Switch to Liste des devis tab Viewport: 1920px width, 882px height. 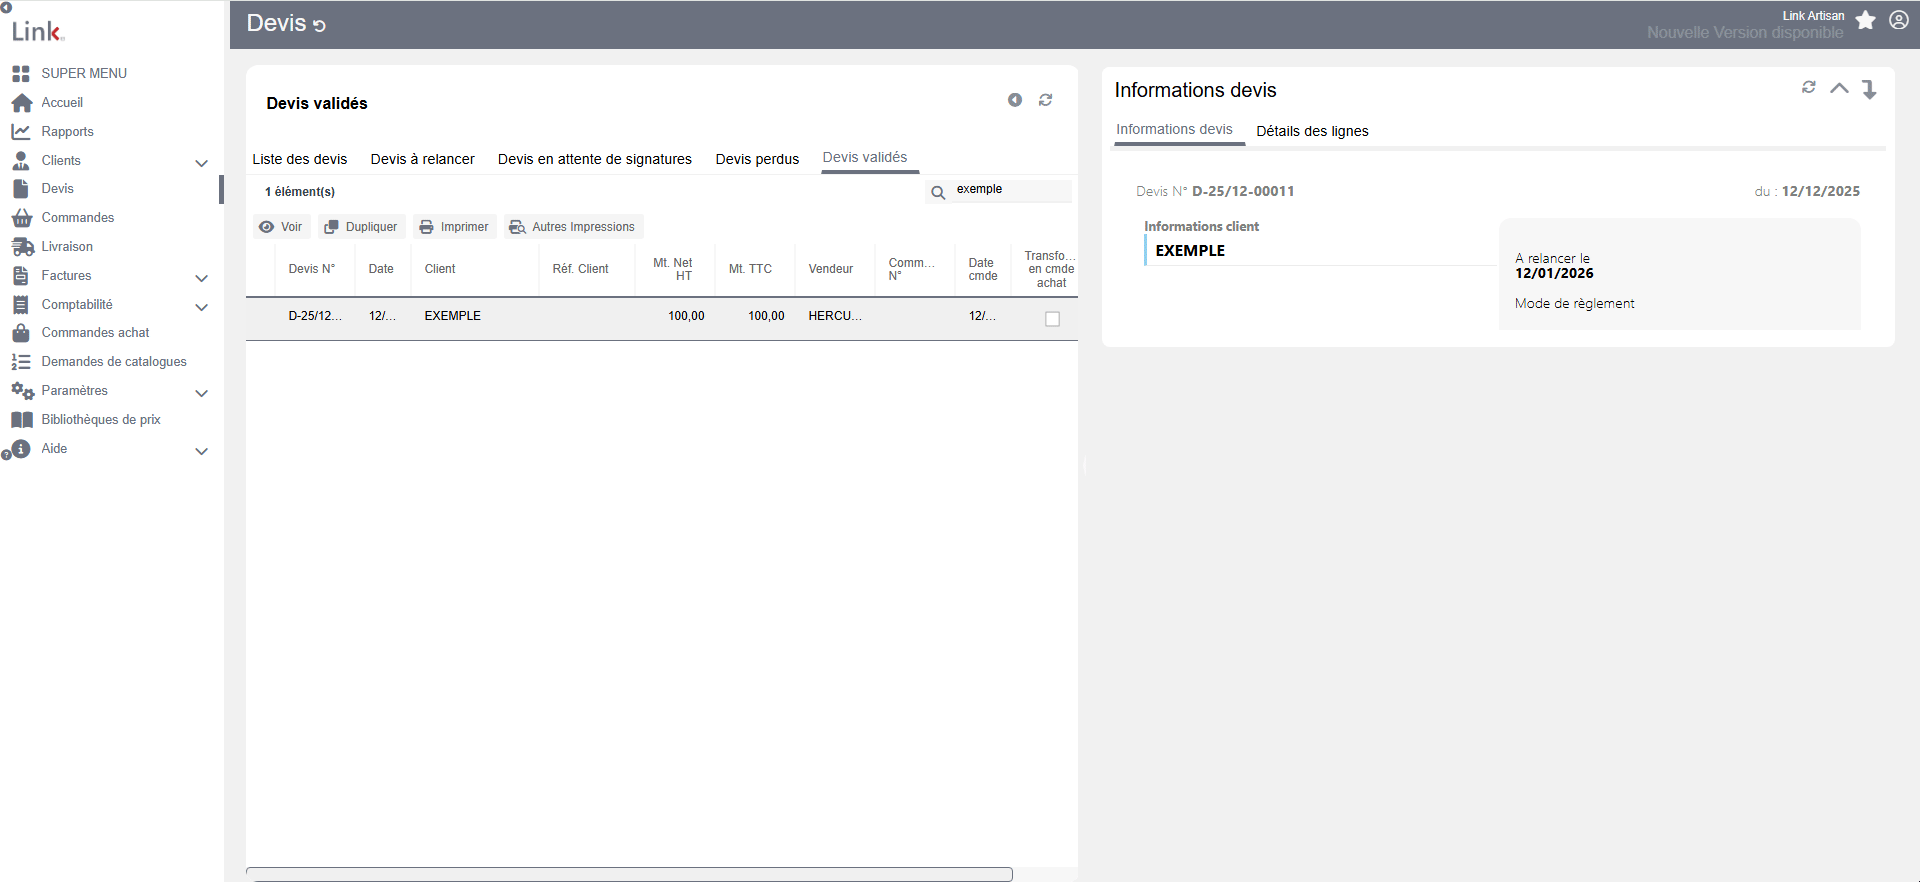pyautogui.click(x=300, y=159)
